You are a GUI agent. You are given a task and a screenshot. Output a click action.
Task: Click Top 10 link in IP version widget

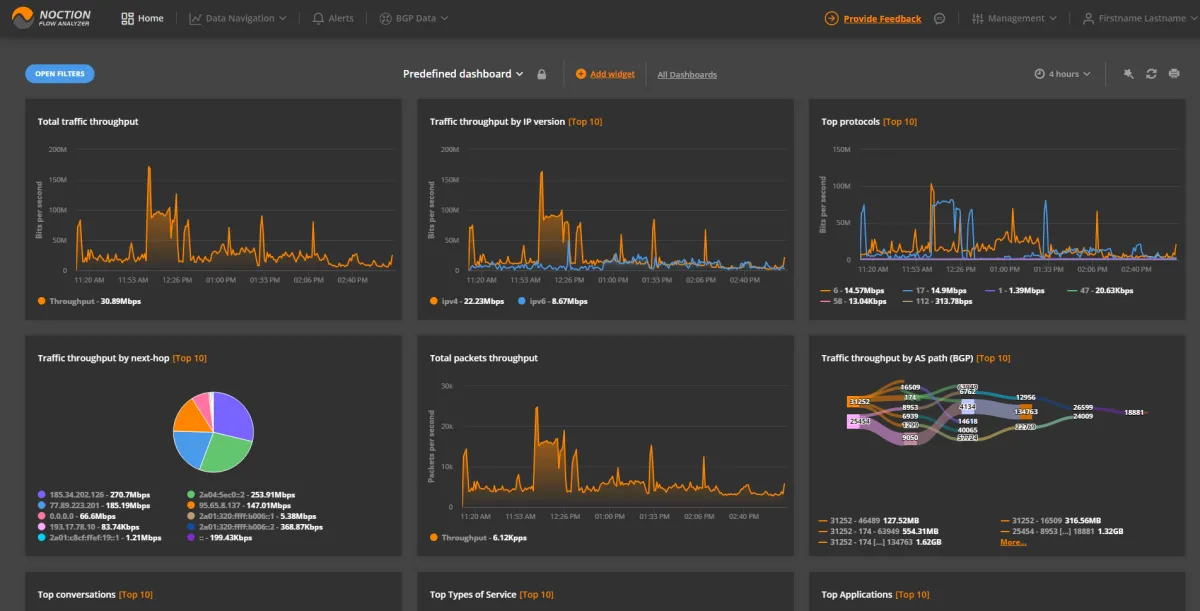click(x=585, y=122)
